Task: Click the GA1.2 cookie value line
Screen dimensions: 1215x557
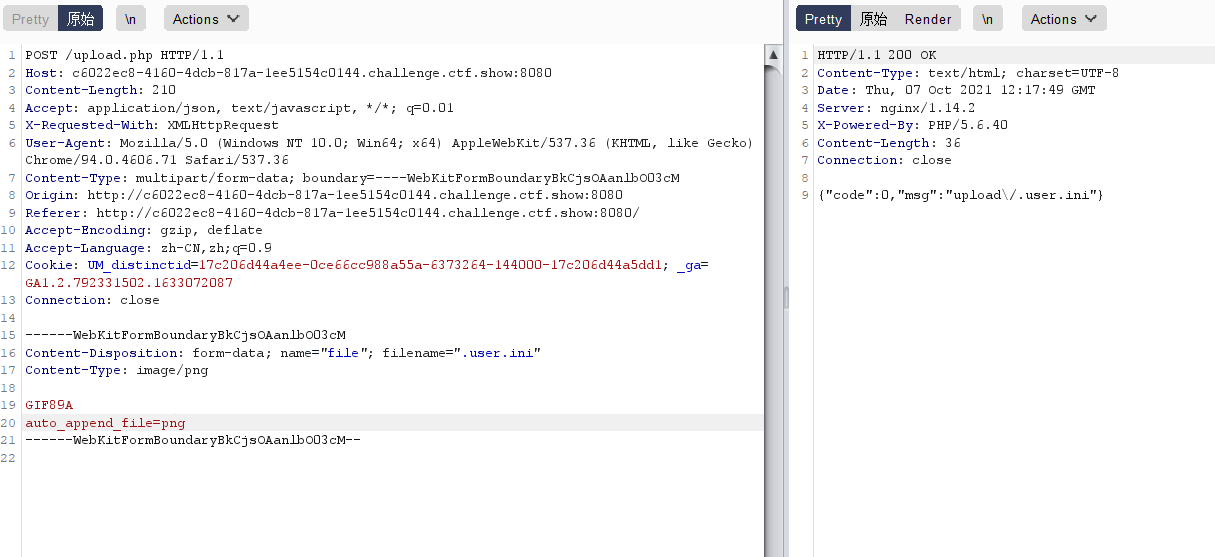Action: point(129,283)
